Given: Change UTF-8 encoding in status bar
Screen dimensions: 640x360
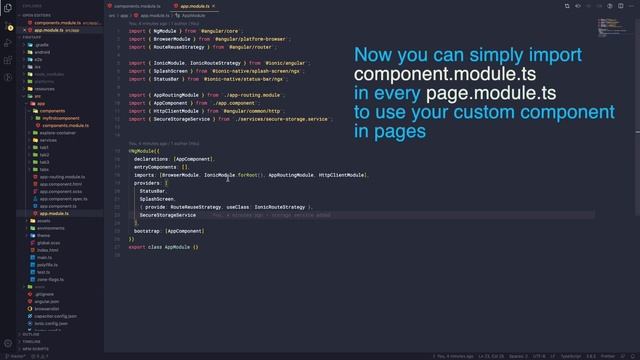Looking at the screenshot, I should tap(539, 356).
